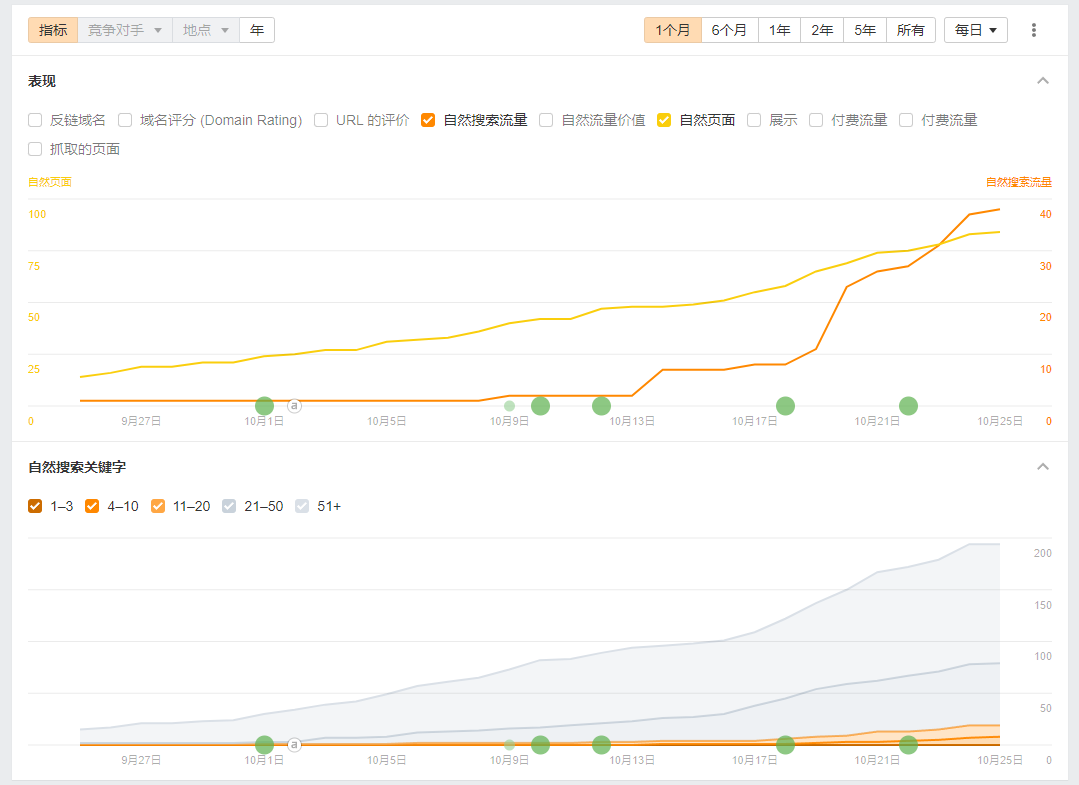Enable the 反链域名 checkbox

(35, 120)
